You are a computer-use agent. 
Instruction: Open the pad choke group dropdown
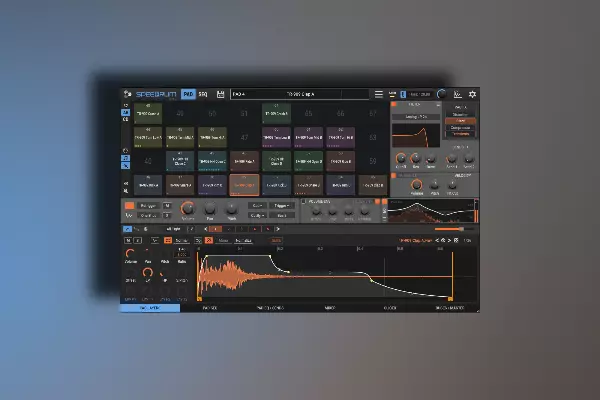pyautogui.click(x=257, y=215)
